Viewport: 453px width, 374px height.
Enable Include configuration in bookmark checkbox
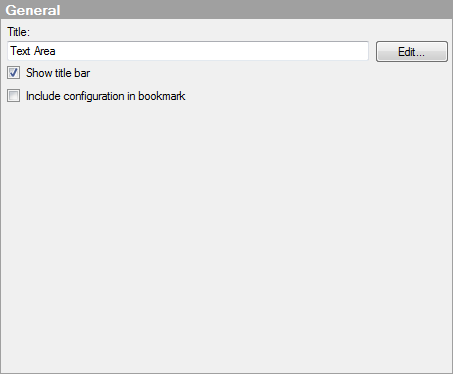[x=13, y=96]
